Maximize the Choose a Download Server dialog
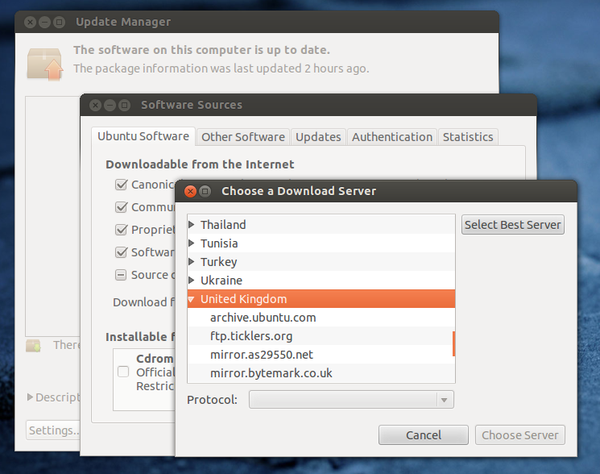Image resolution: width=600 pixels, height=474 pixels. (x=205, y=191)
